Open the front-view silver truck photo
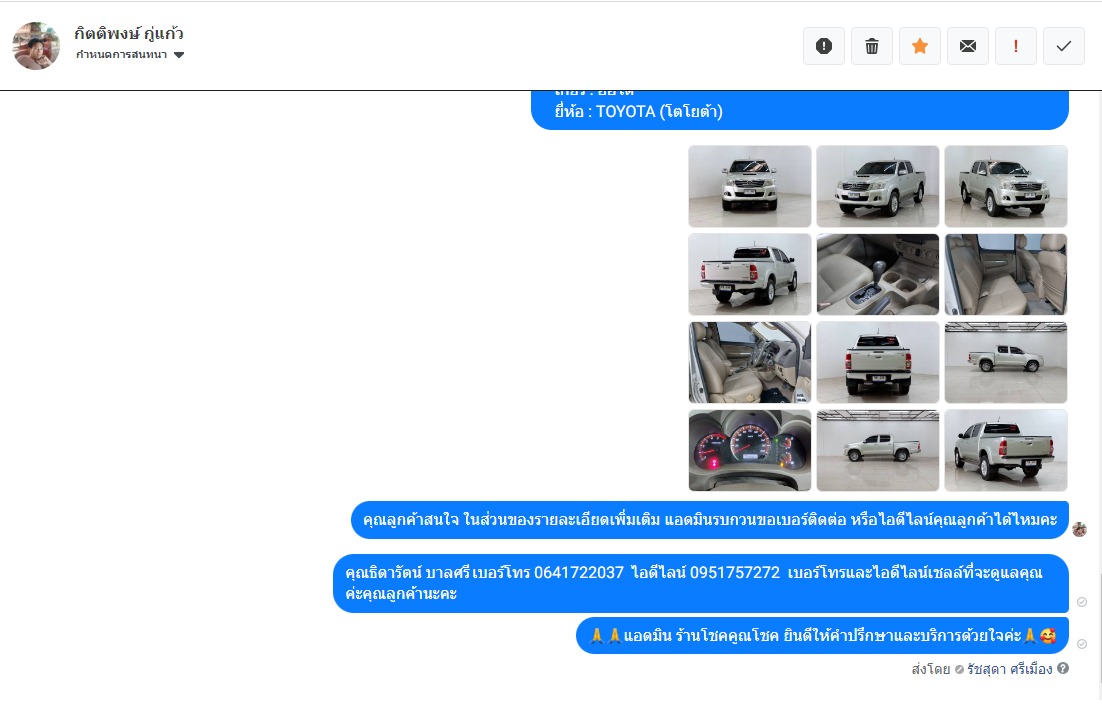This screenshot has height=712, width=1102. [x=750, y=186]
